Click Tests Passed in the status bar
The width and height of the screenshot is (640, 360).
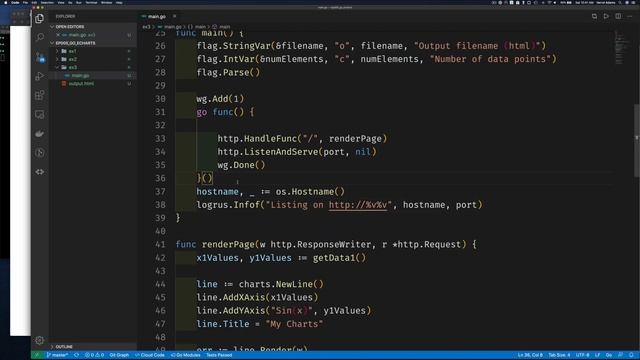pos(219,355)
